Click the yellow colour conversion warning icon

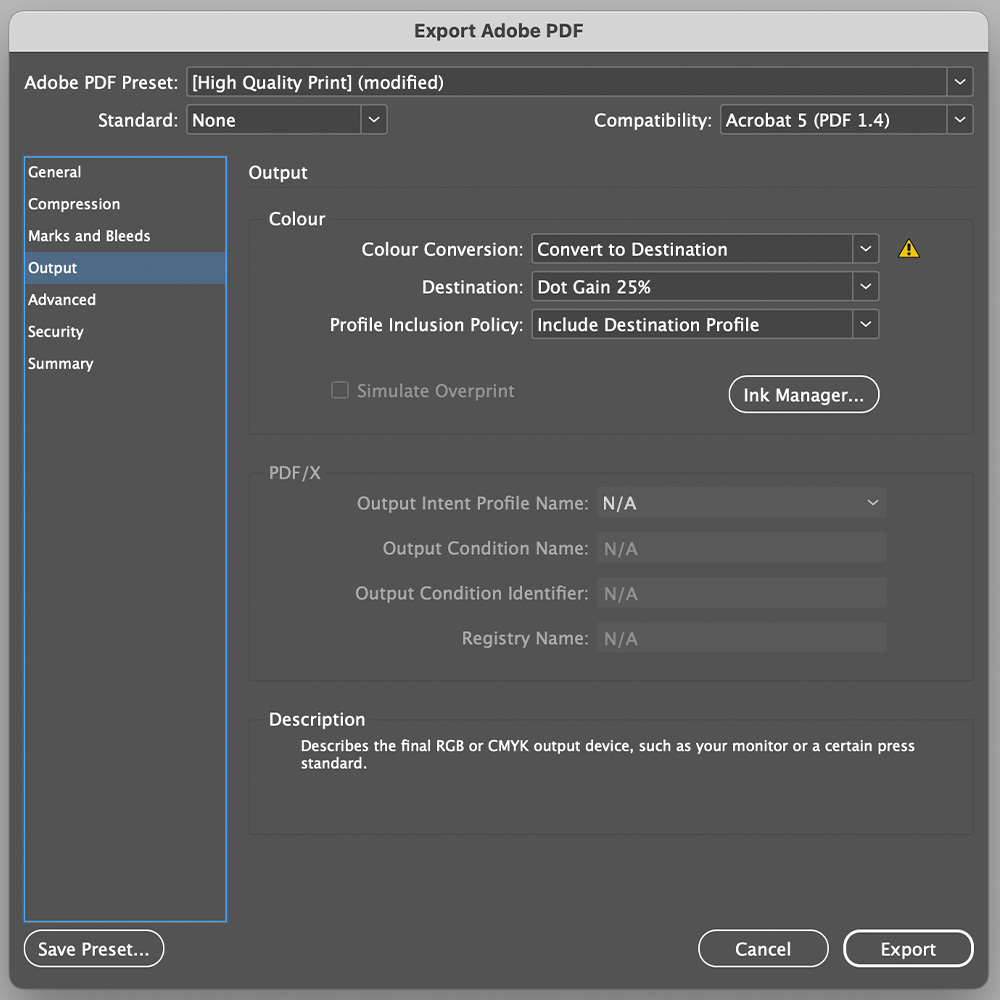908,249
